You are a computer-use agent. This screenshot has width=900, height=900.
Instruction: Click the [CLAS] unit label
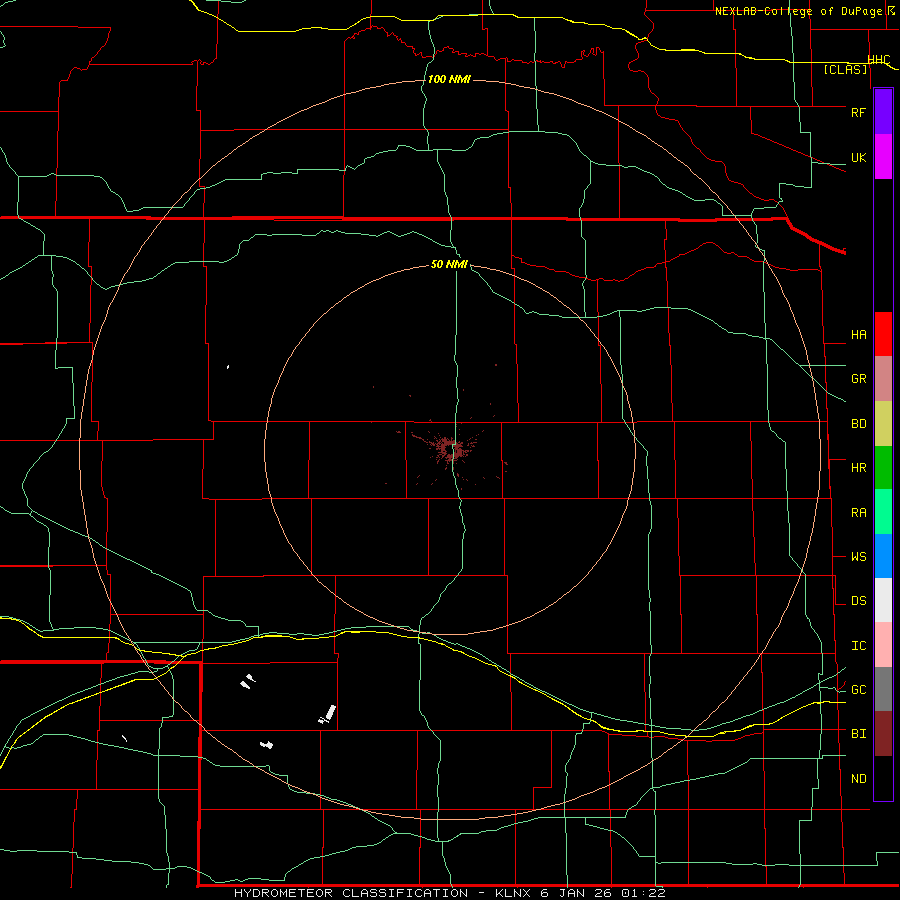pos(845,69)
